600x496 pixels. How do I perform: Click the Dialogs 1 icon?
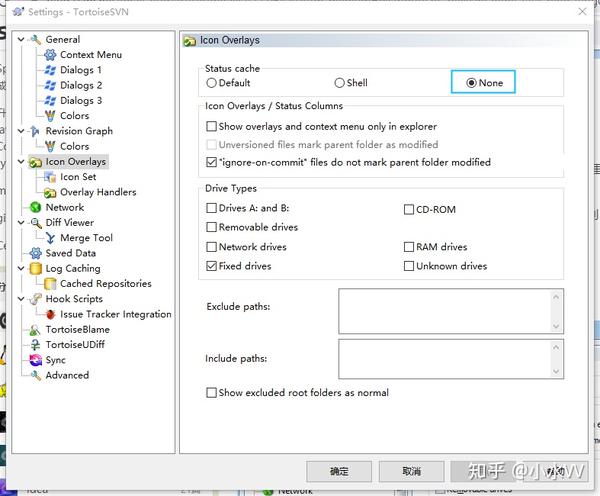(50, 70)
